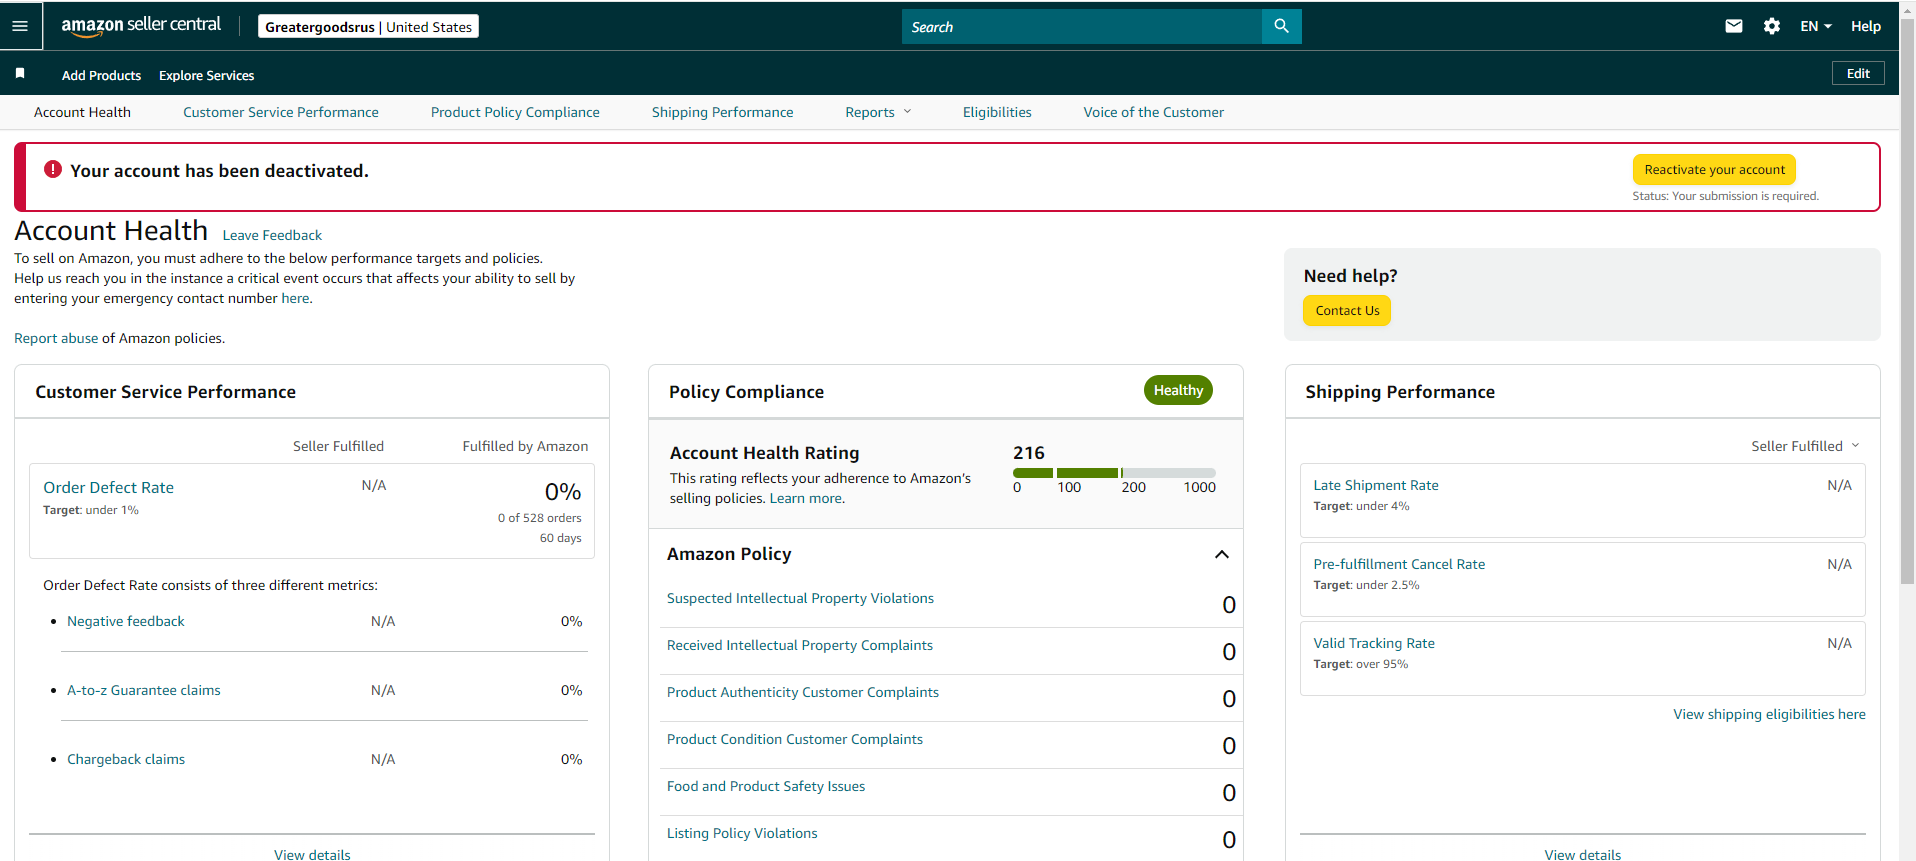This screenshot has height=861, width=1916.
Task: Open the Order Defect Rate link
Action: tap(108, 487)
